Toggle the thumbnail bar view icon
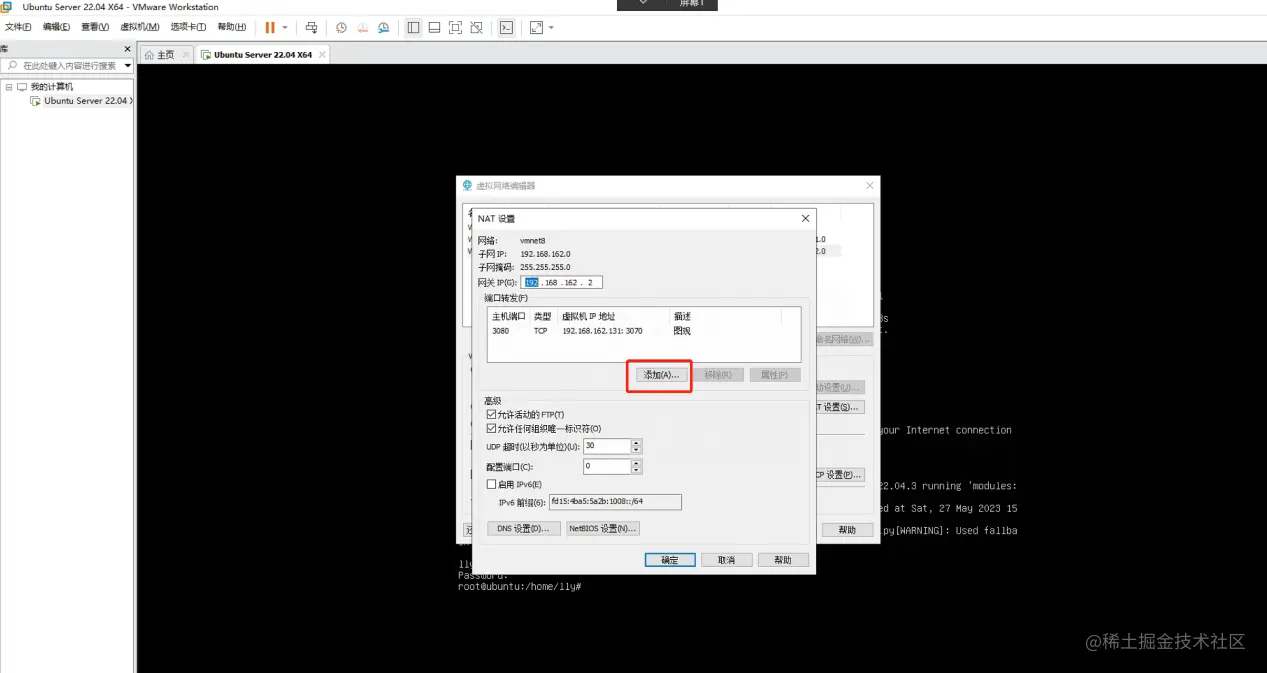This screenshot has height=673, width=1267. [x=434, y=28]
